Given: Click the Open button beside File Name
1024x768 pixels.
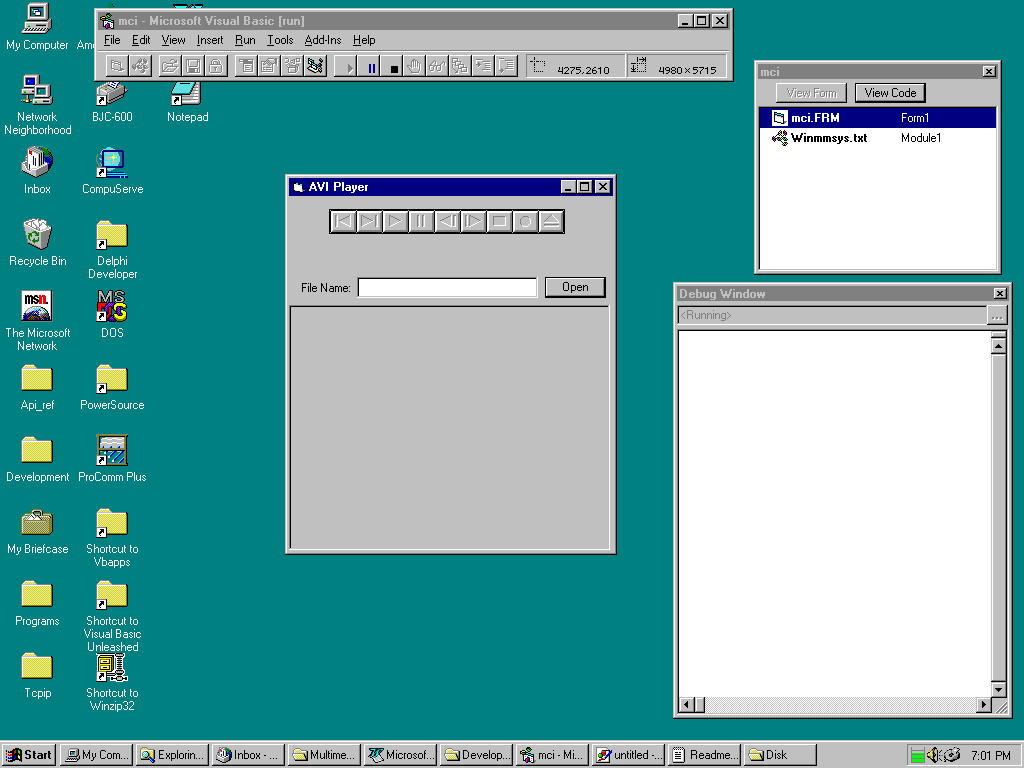Looking at the screenshot, I should tap(575, 287).
